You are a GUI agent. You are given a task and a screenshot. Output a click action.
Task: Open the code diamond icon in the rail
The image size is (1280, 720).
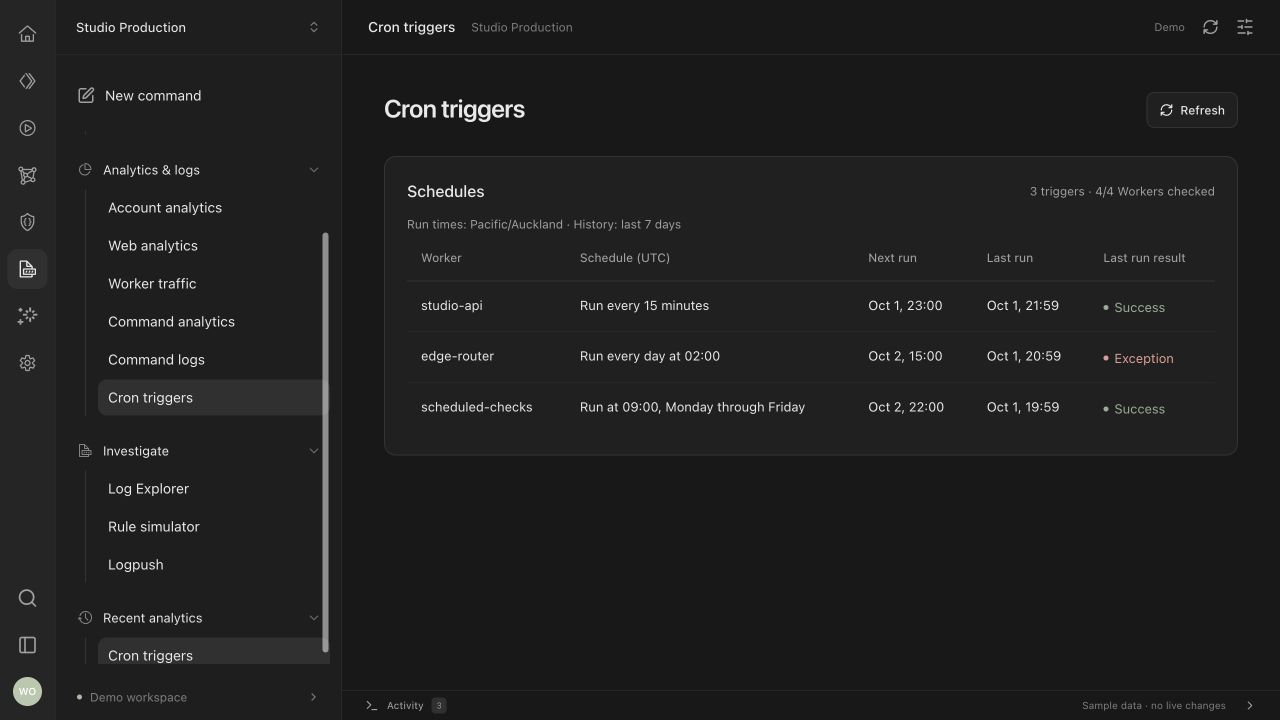tap(27, 81)
